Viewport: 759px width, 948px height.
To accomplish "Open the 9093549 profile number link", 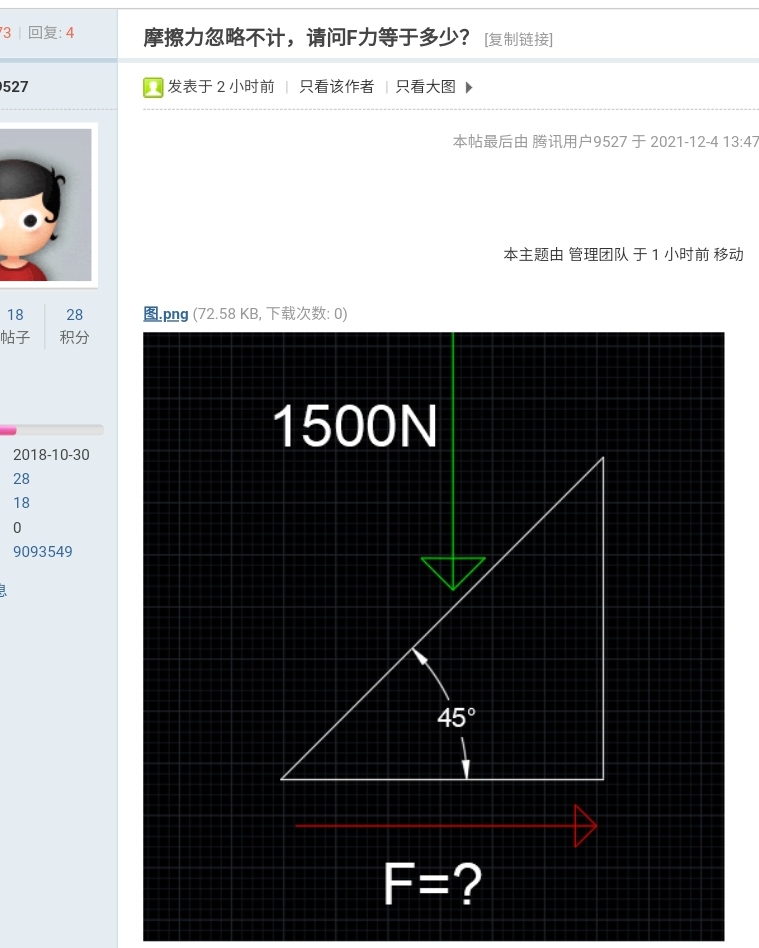I will tap(42, 551).
